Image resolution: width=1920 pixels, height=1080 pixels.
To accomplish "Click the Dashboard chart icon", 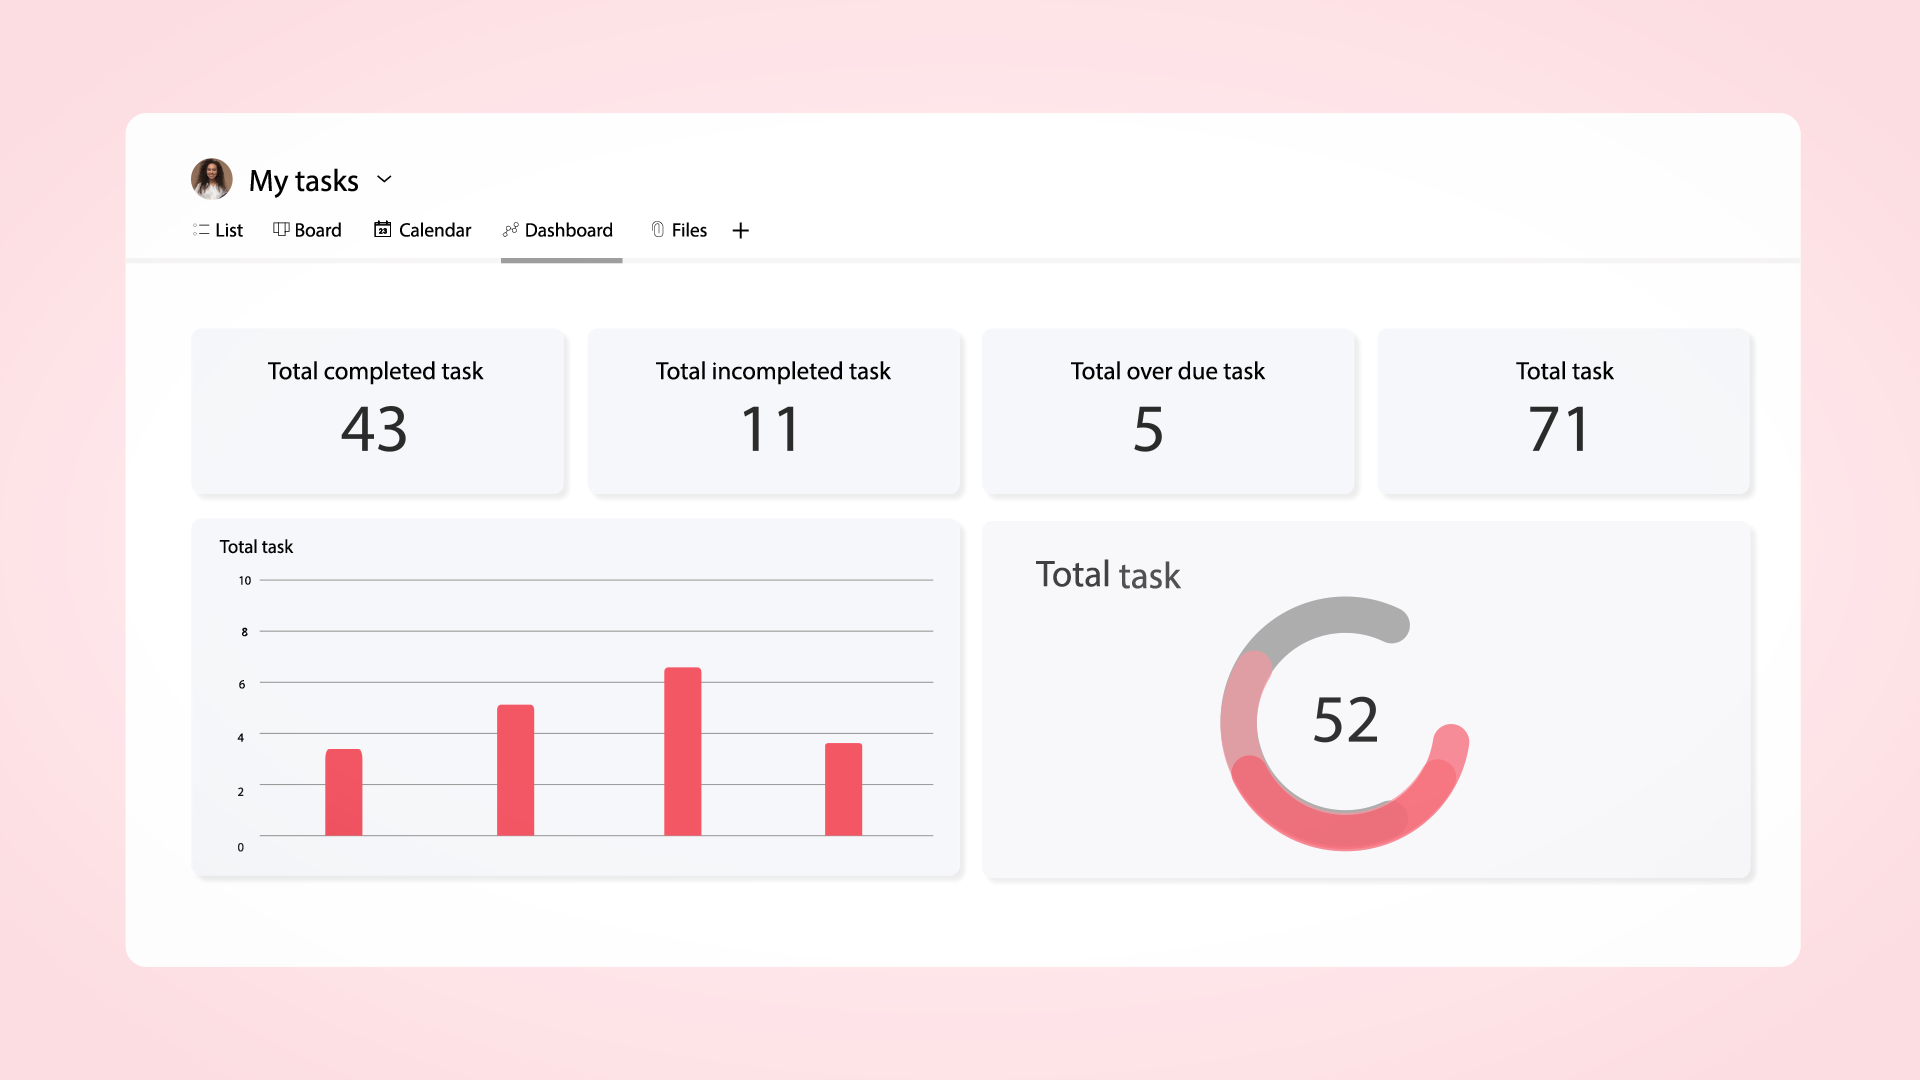I will pyautogui.click(x=510, y=230).
